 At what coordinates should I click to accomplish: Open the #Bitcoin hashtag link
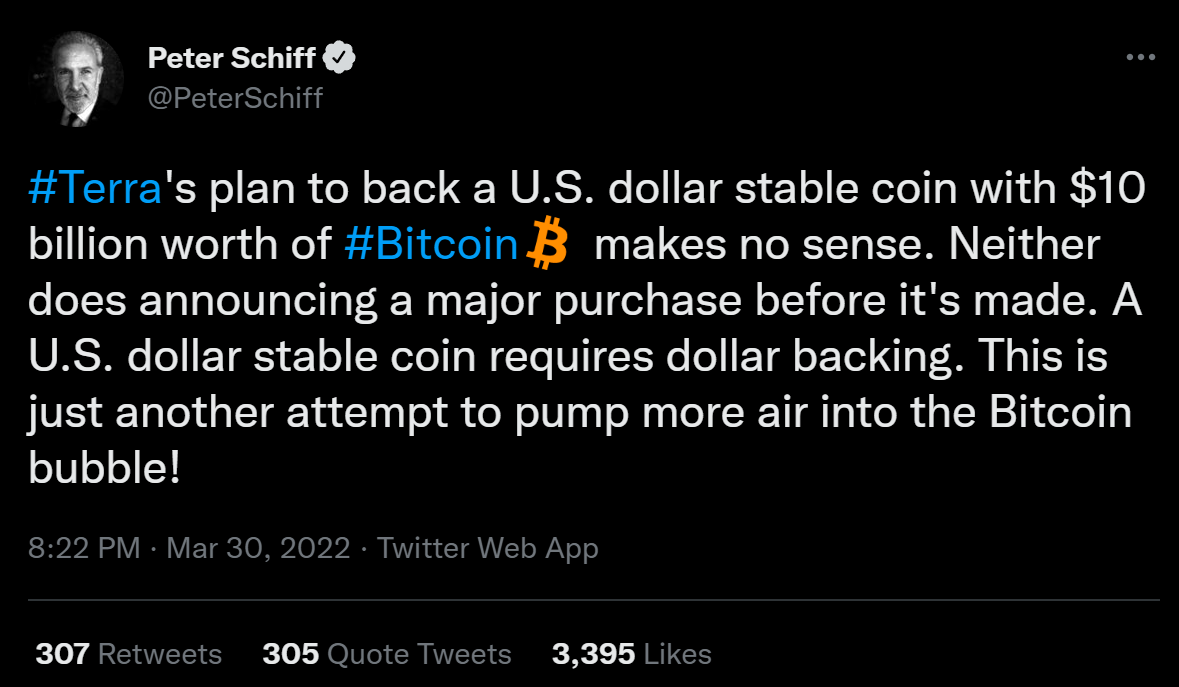431,244
